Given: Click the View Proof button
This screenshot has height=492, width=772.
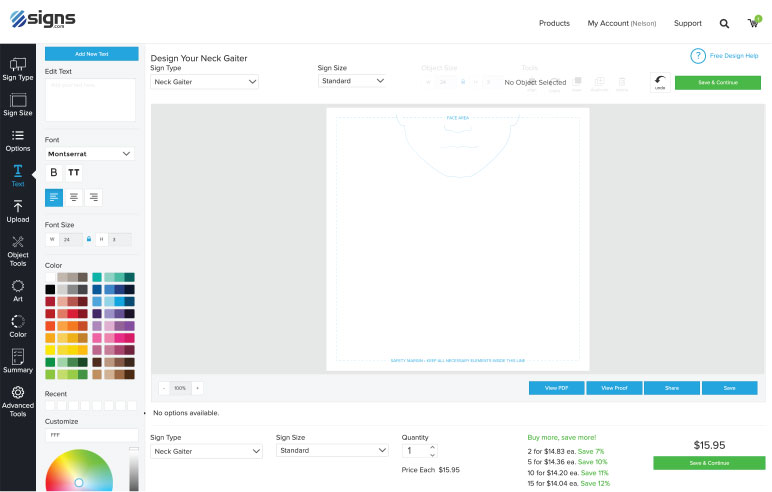Looking at the screenshot, I should [x=614, y=388].
